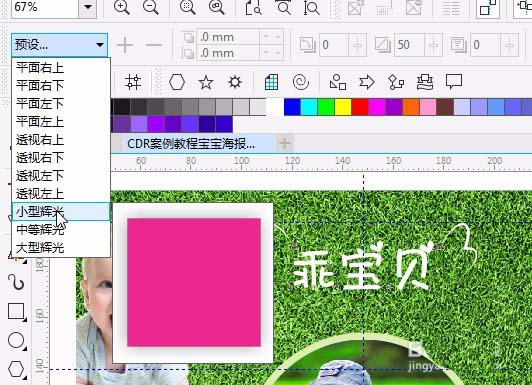
Task: Select the callout shapes tool
Action: (454, 82)
